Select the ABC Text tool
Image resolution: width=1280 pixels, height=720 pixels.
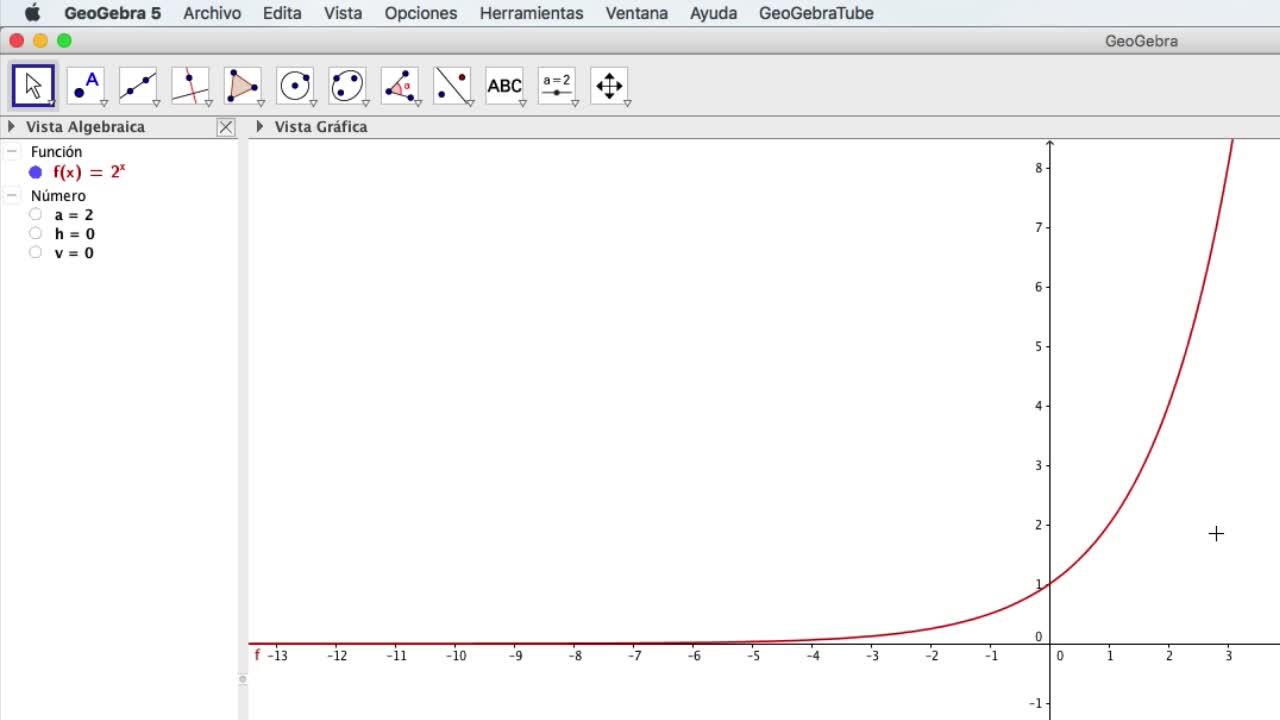pyautogui.click(x=504, y=86)
